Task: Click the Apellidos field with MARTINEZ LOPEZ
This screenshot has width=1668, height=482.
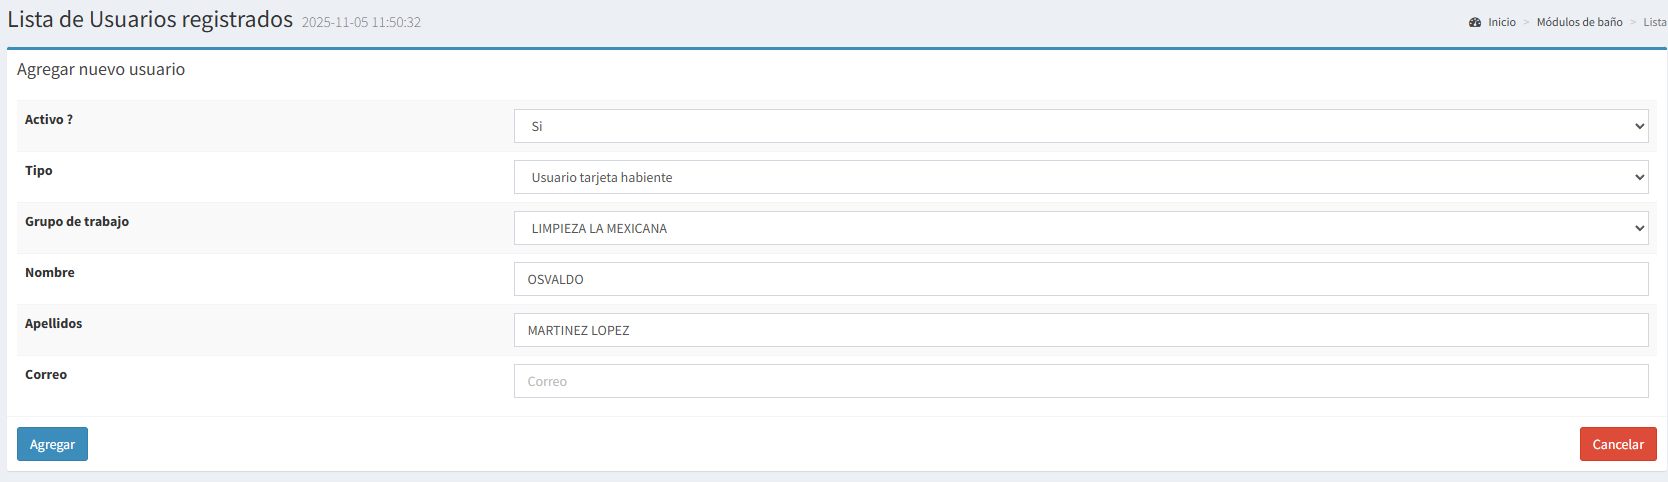Action: 1080,330
